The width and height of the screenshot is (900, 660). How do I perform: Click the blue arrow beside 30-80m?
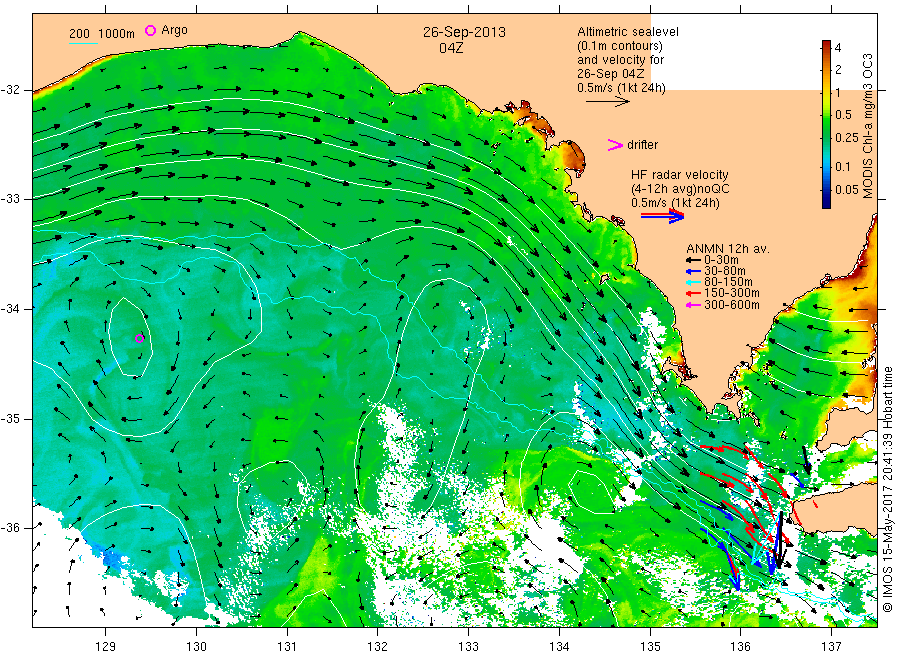(693, 271)
